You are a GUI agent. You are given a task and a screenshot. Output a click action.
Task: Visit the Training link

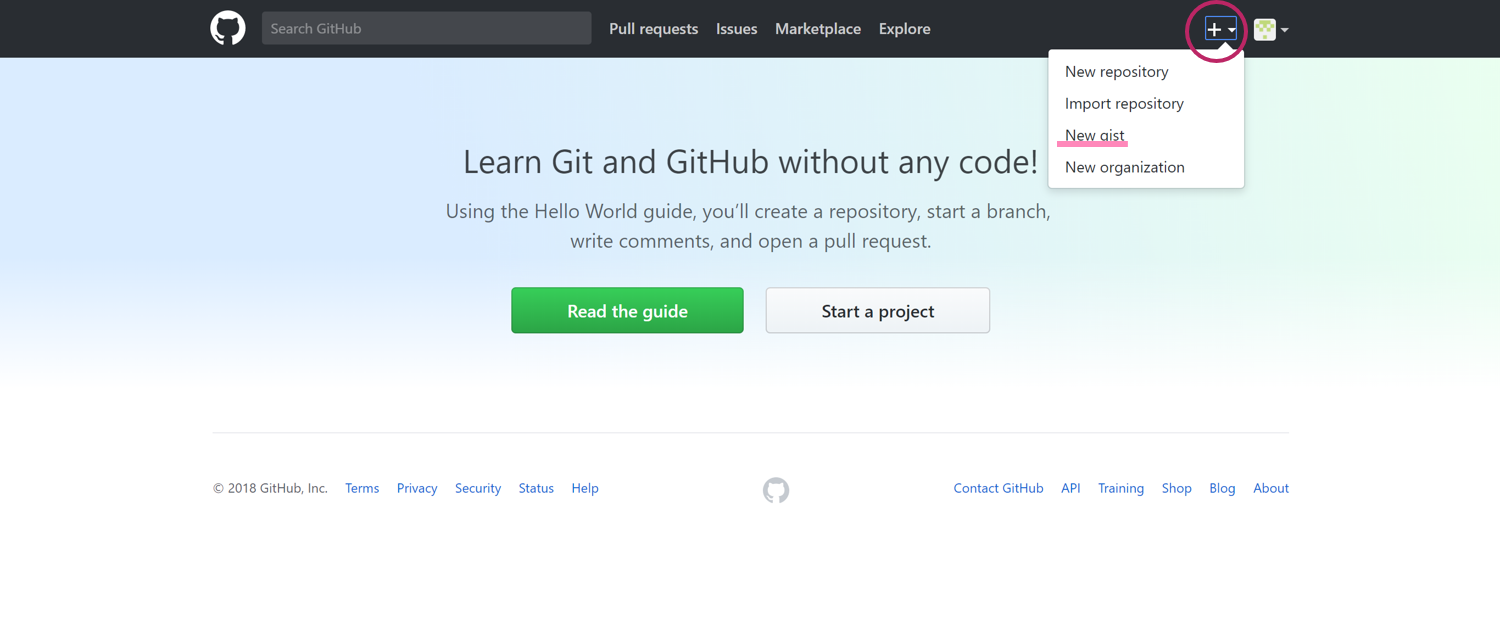(x=1121, y=489)
